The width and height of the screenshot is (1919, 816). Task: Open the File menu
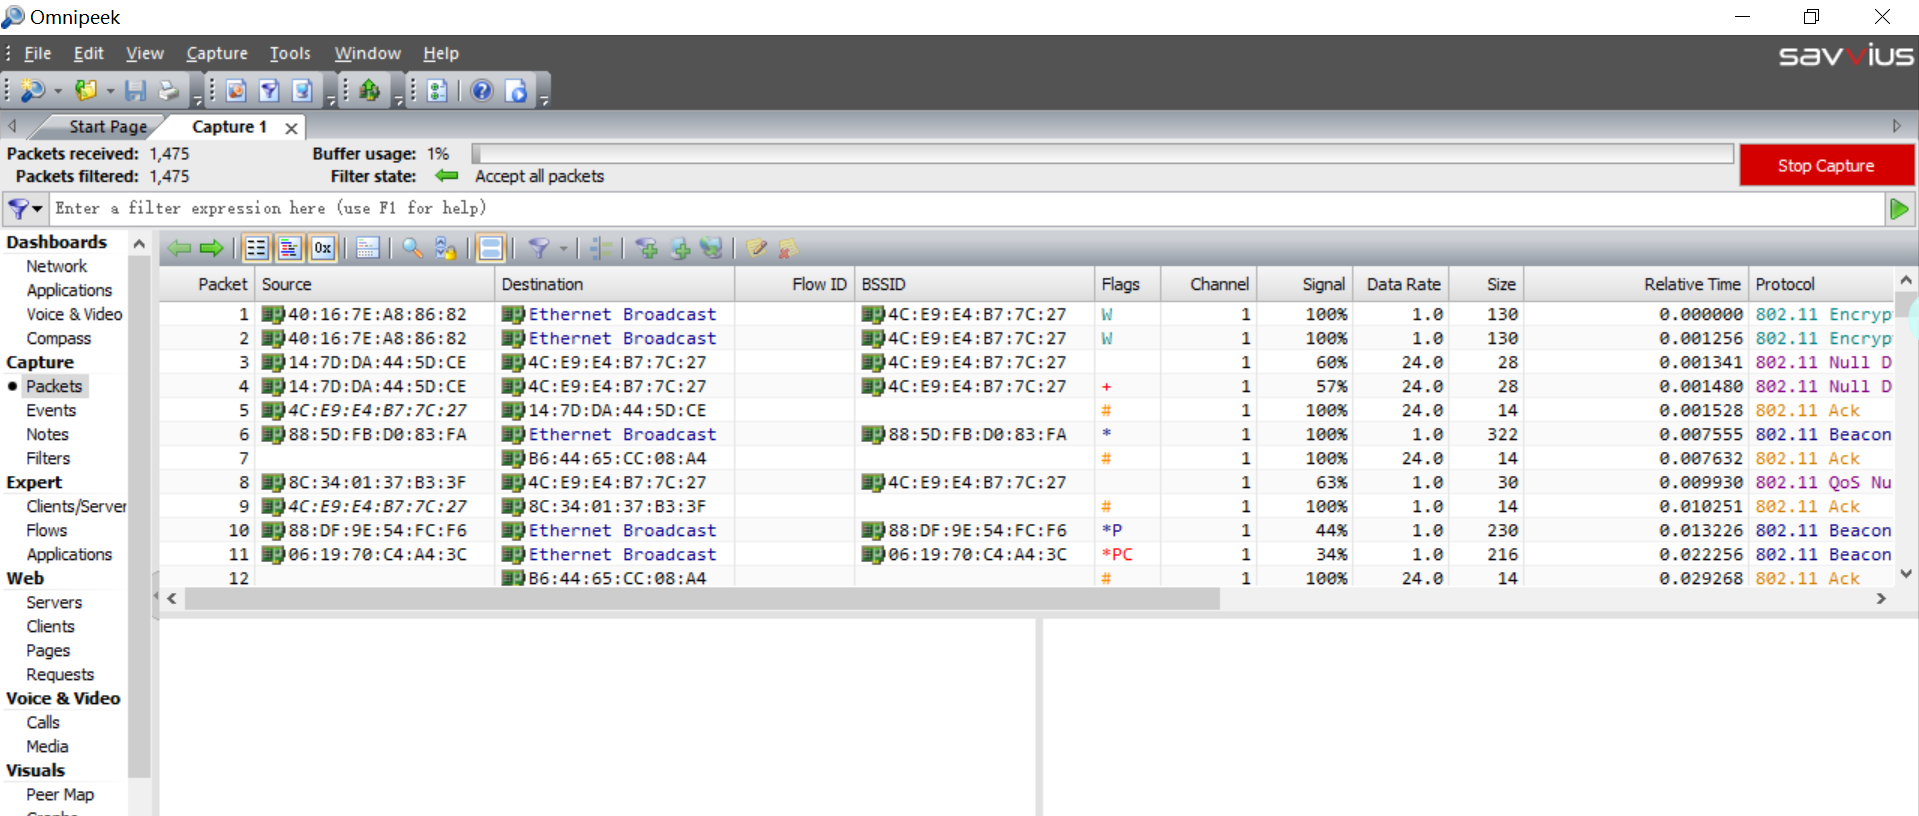37,53
